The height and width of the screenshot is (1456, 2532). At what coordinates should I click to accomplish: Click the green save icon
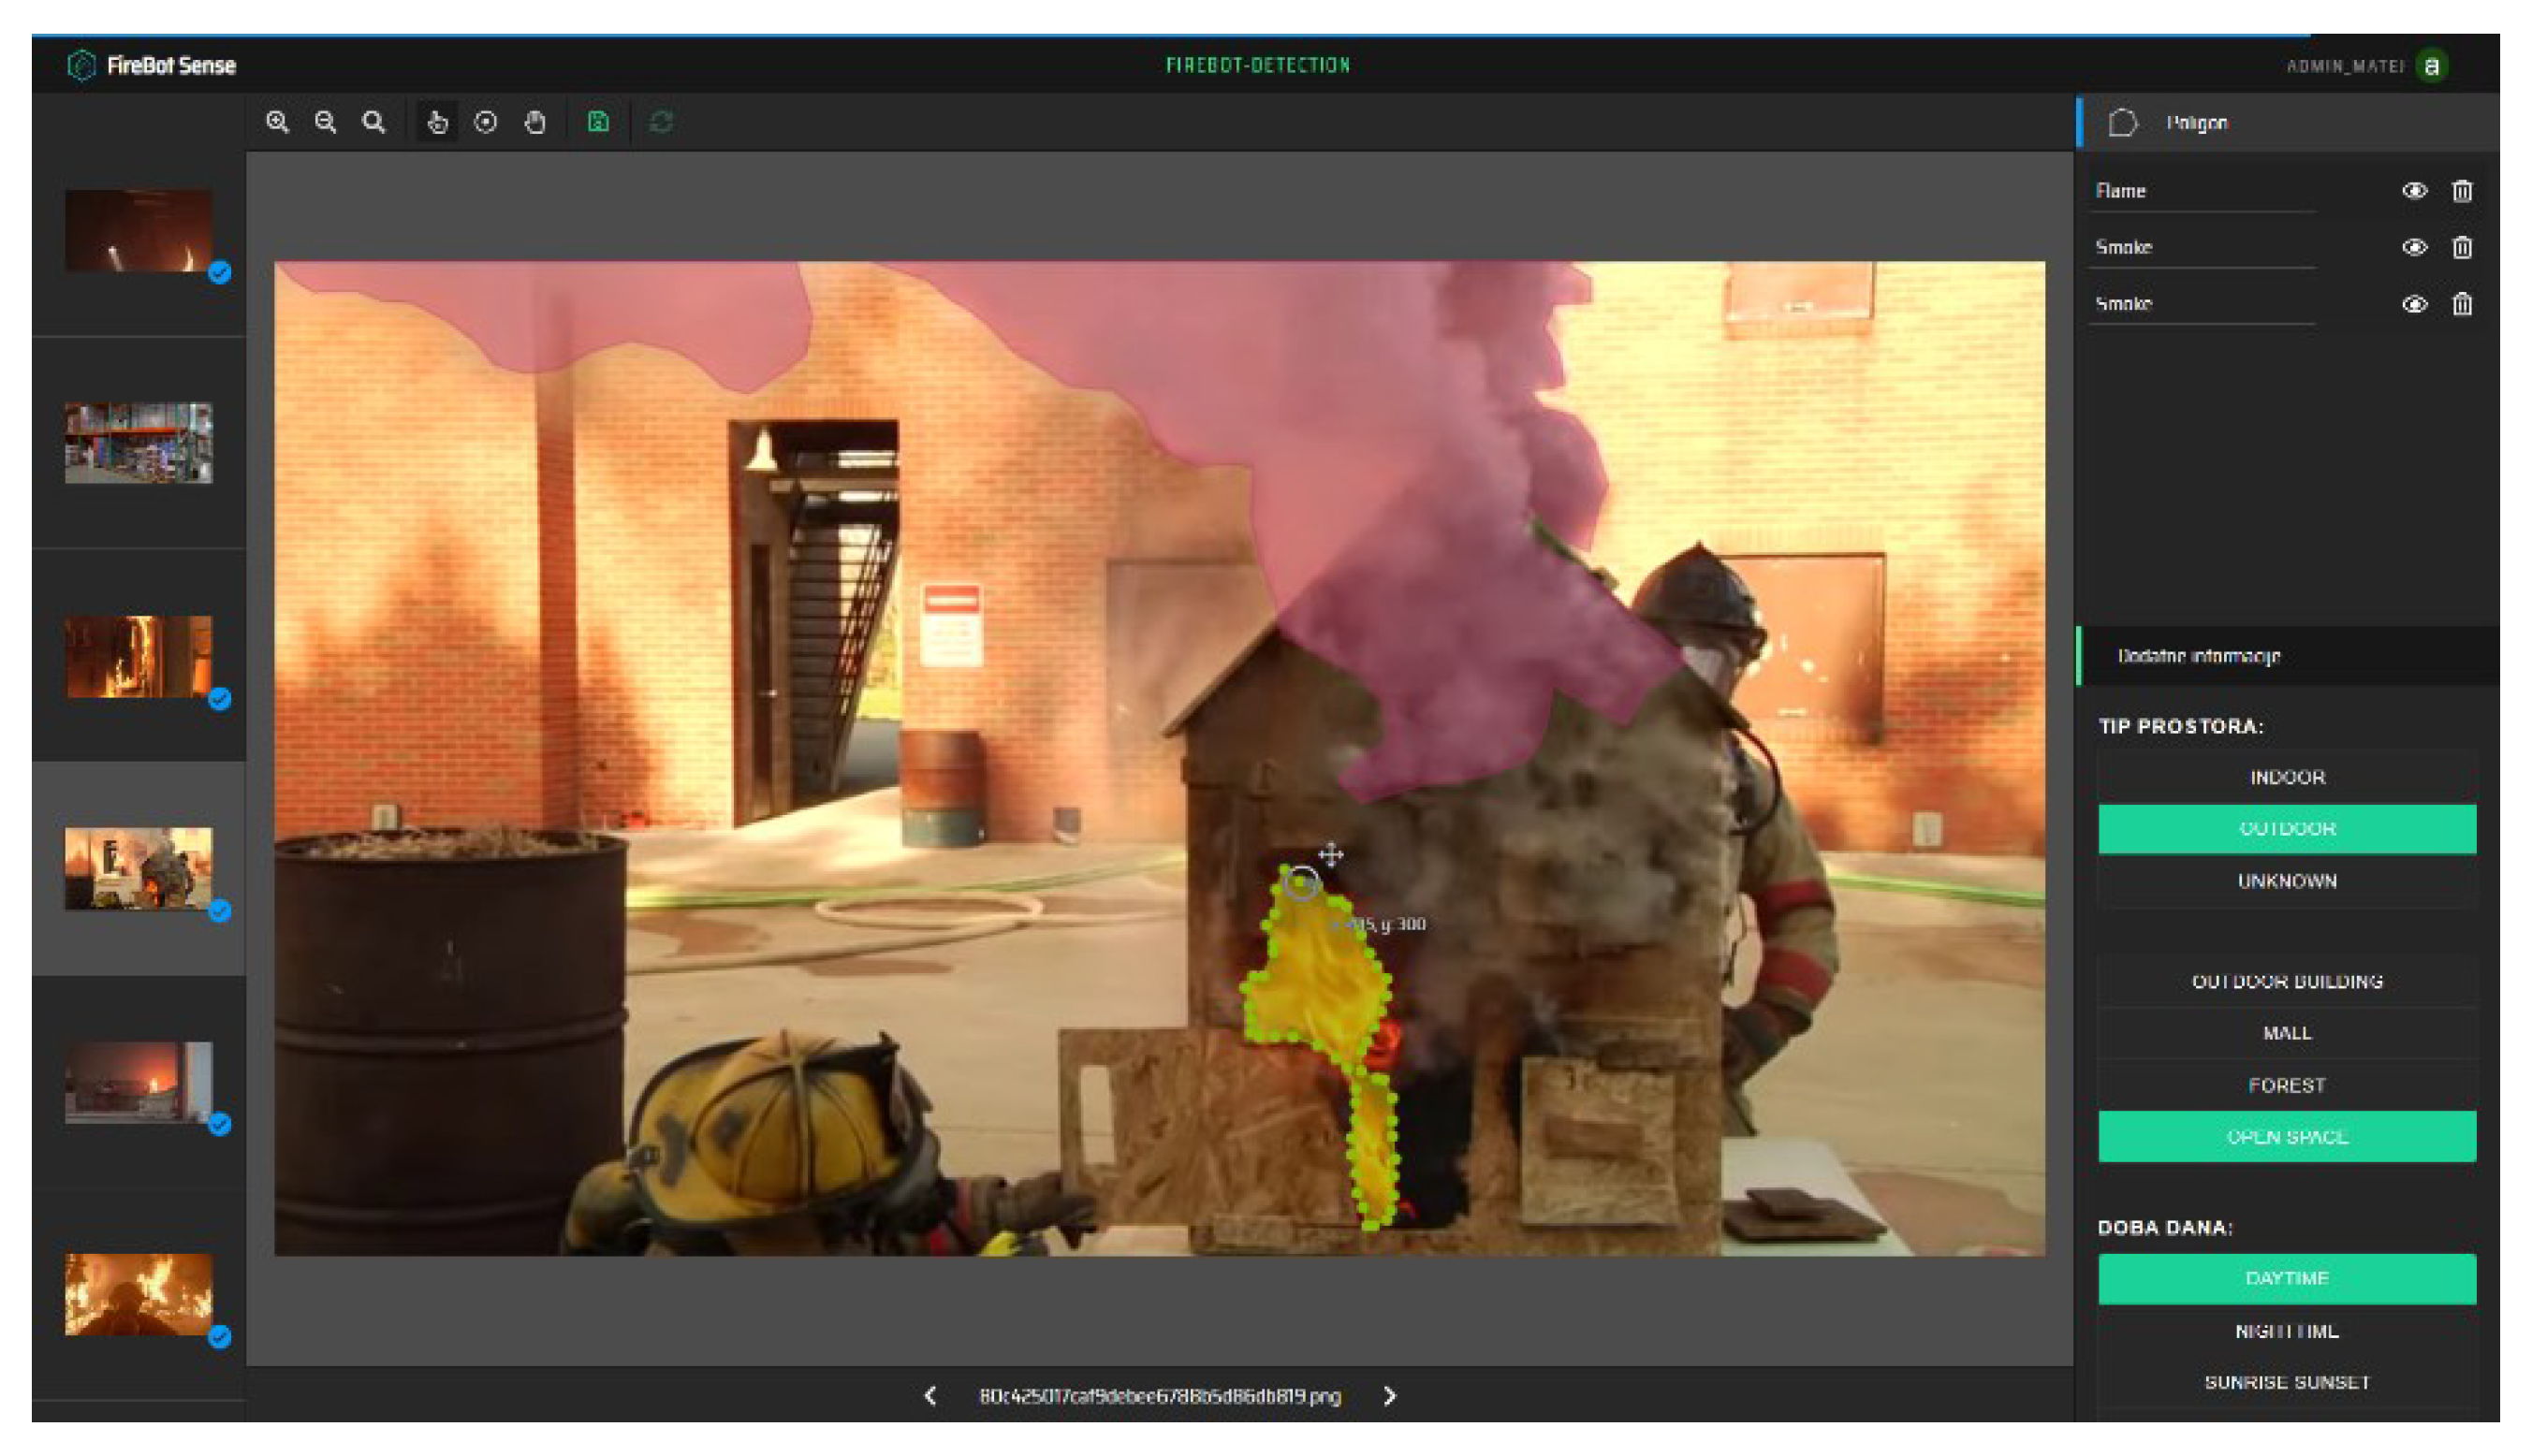pyautogui.click(x=598, y=122)
